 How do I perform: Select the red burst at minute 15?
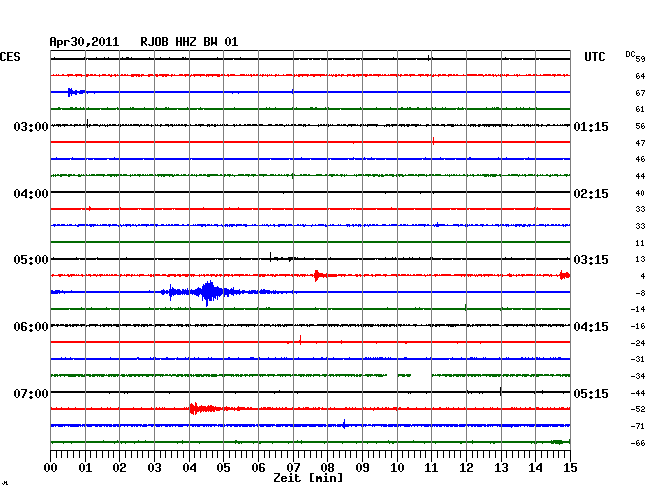[x=565, y=275]
